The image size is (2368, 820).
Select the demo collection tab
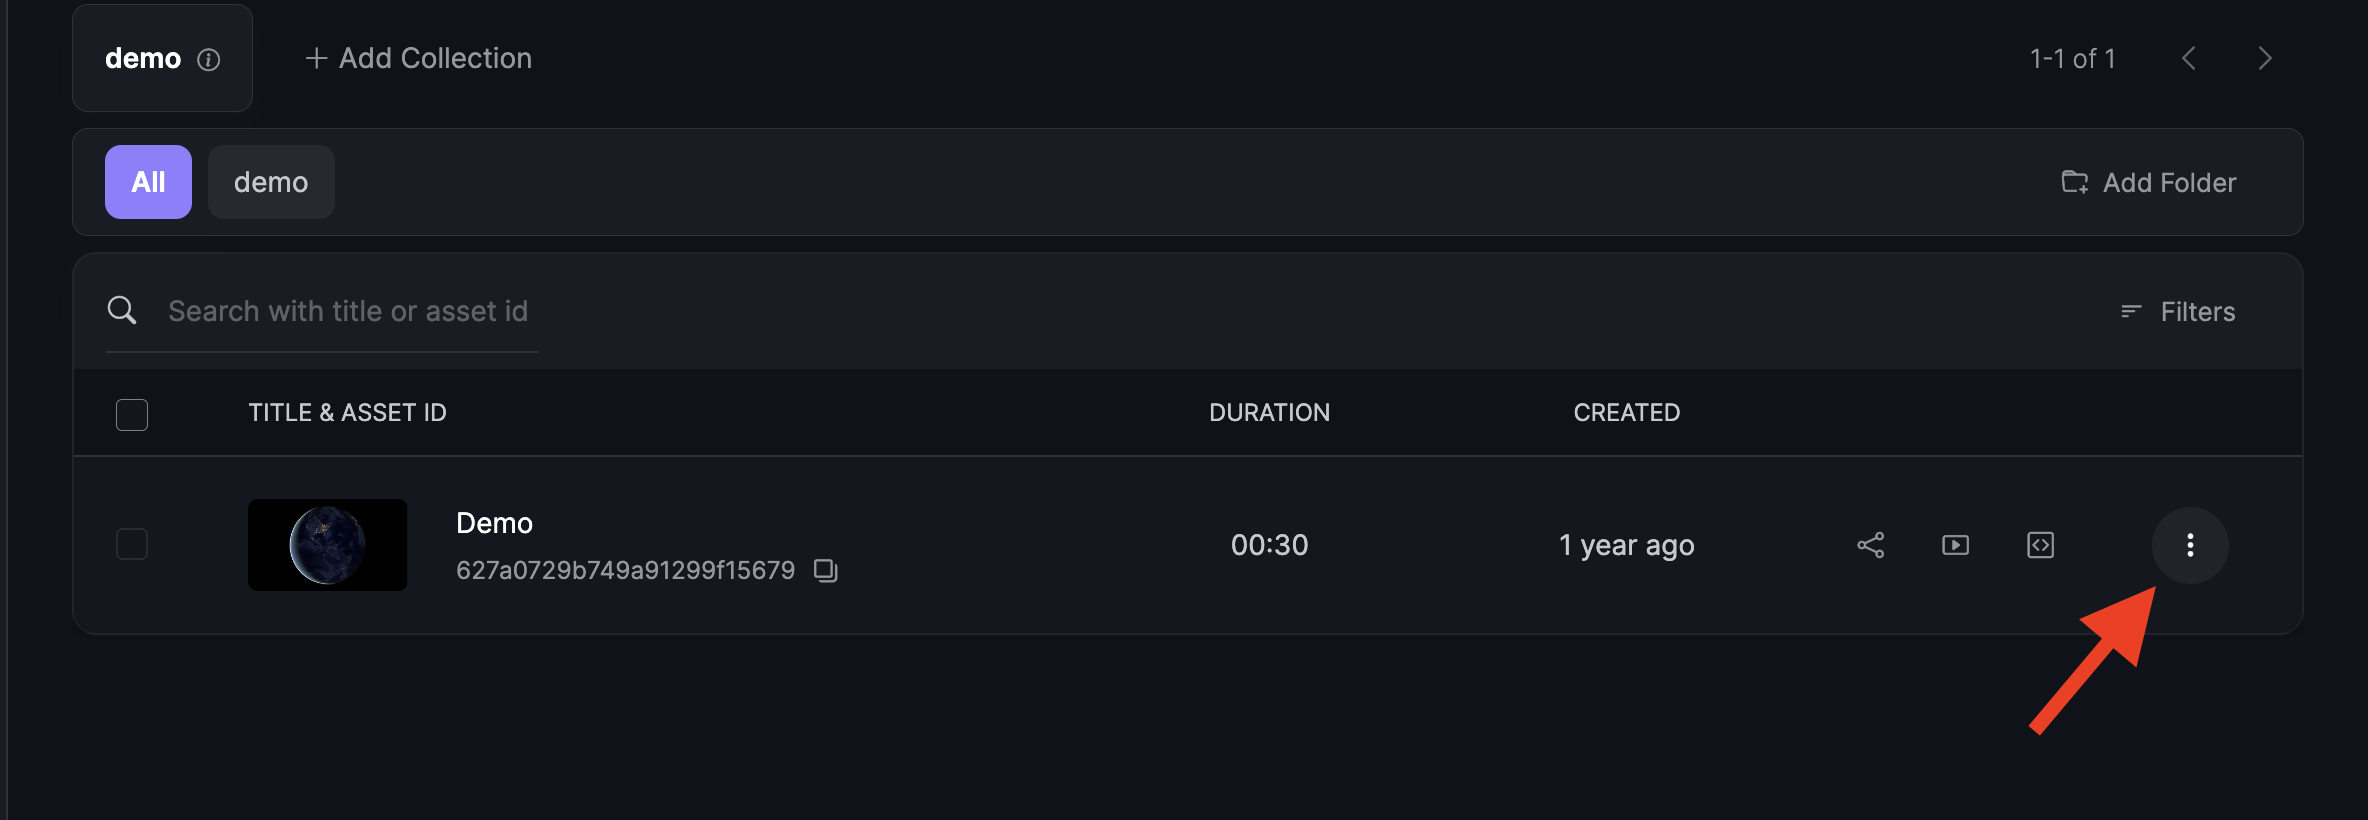pyautogui.click(x=162, y=58)
